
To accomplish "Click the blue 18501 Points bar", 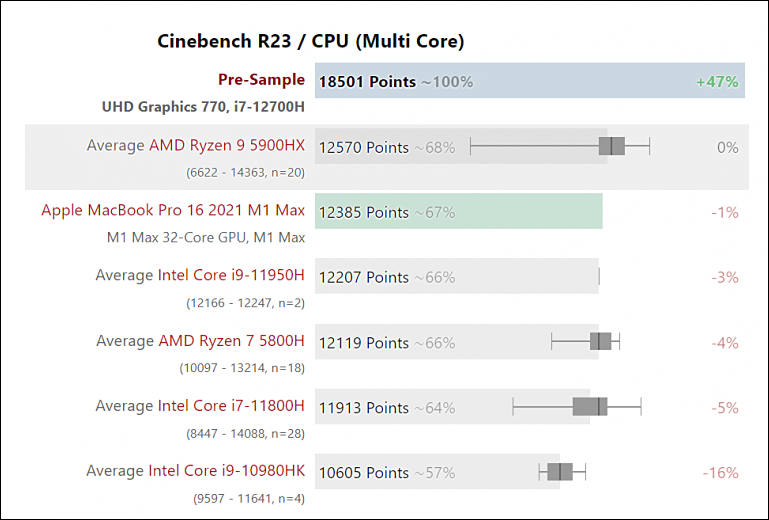I will coord(530,80).
